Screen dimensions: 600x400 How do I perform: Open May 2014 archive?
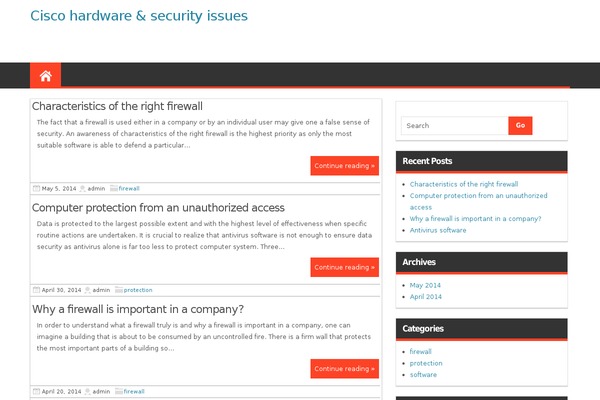coord(425,285)
